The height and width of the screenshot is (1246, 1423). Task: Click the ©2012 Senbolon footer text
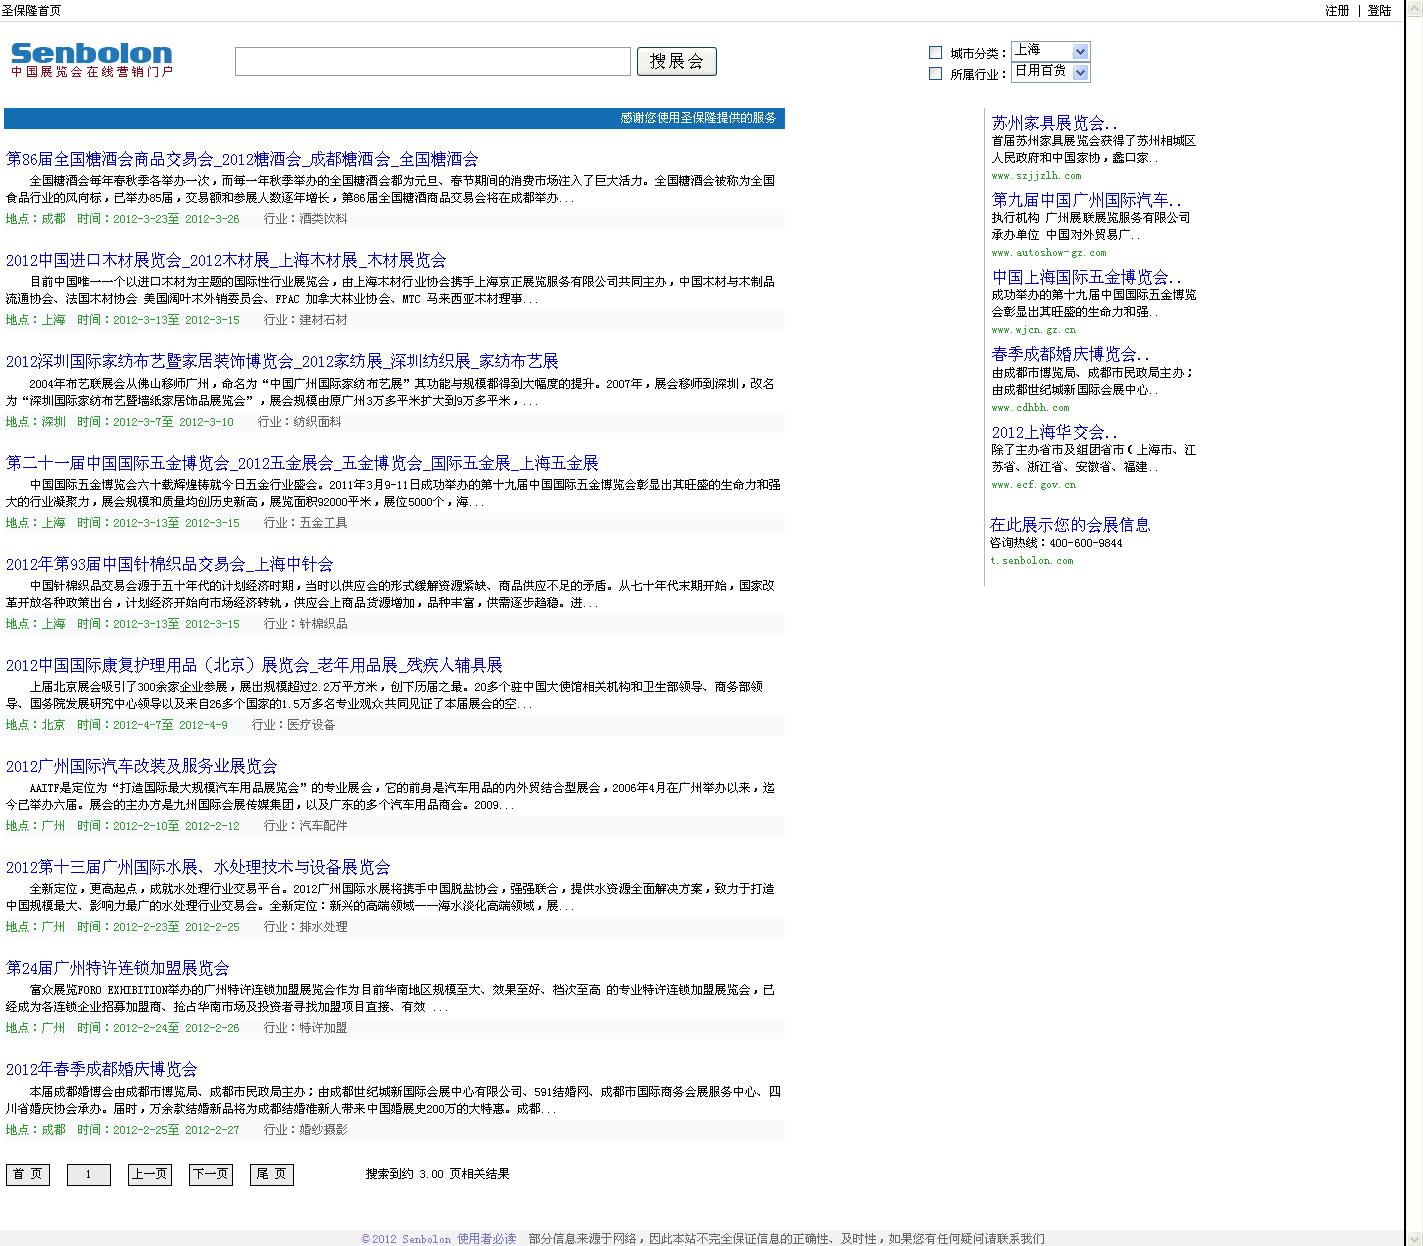pos(406,1239)
